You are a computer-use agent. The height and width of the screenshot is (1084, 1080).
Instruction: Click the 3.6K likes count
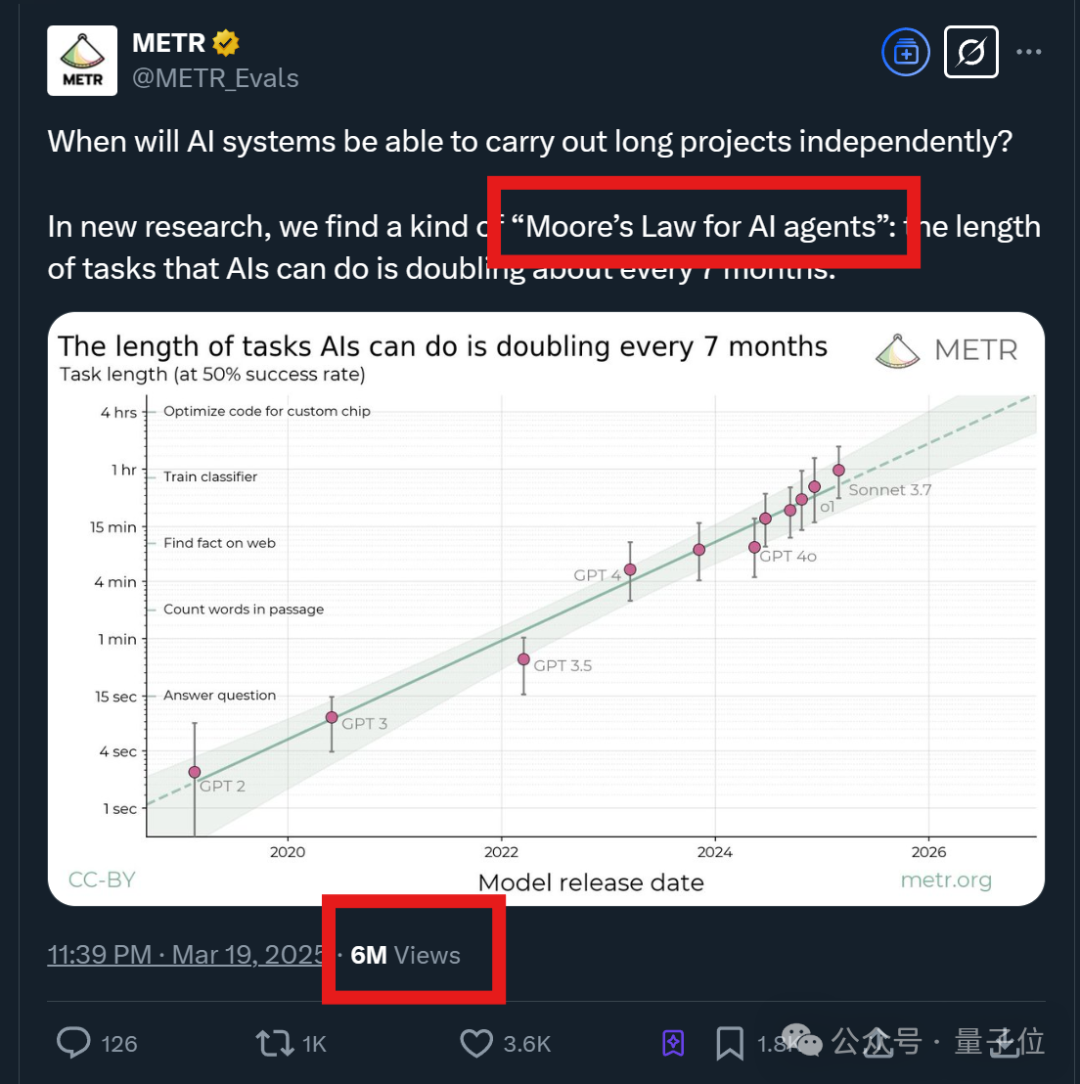tap(527, 1043)
